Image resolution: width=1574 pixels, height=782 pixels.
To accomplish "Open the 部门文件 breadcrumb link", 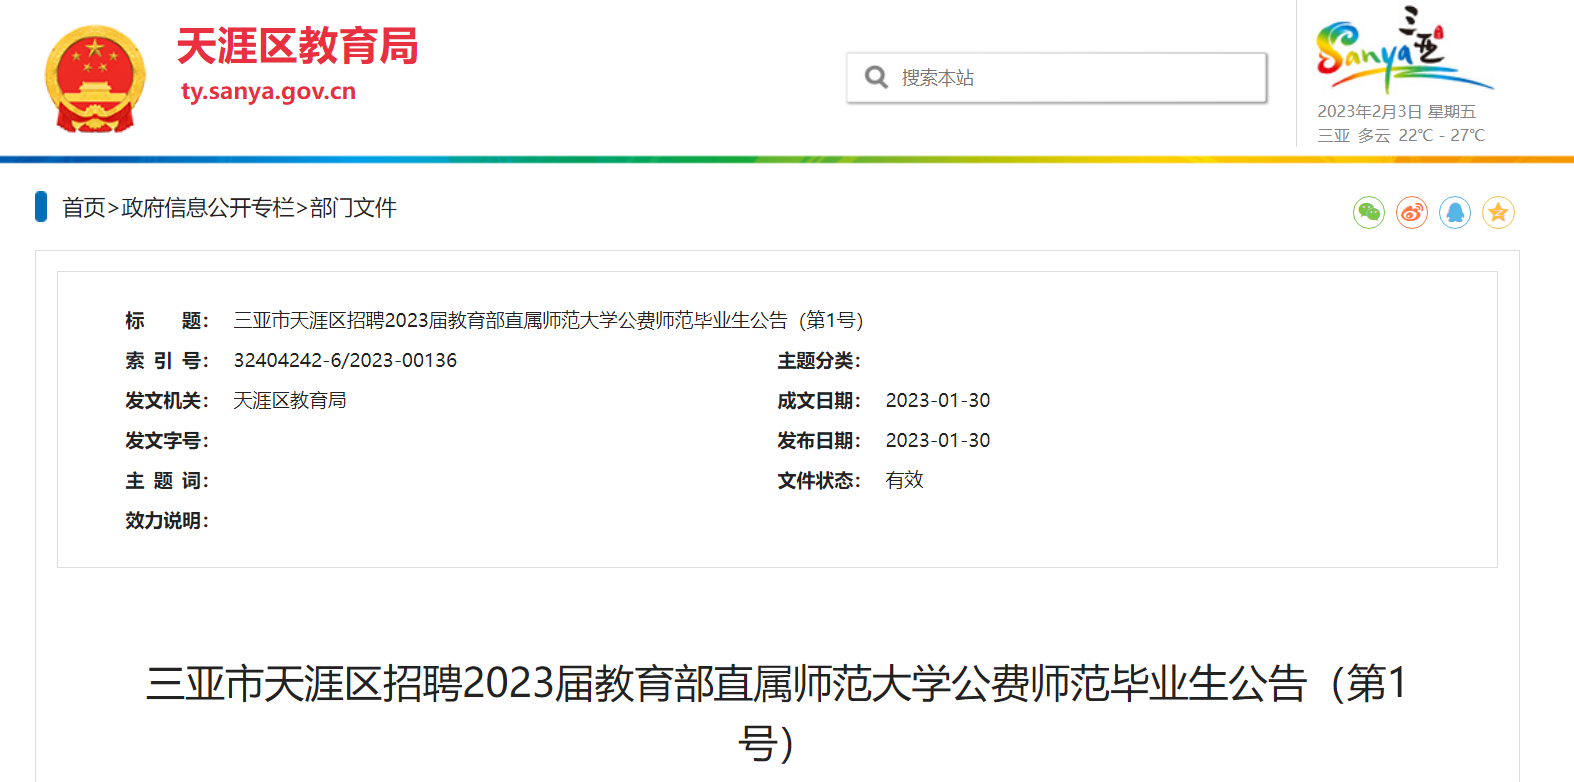I will pyautogui.click(x=353, y=207).
